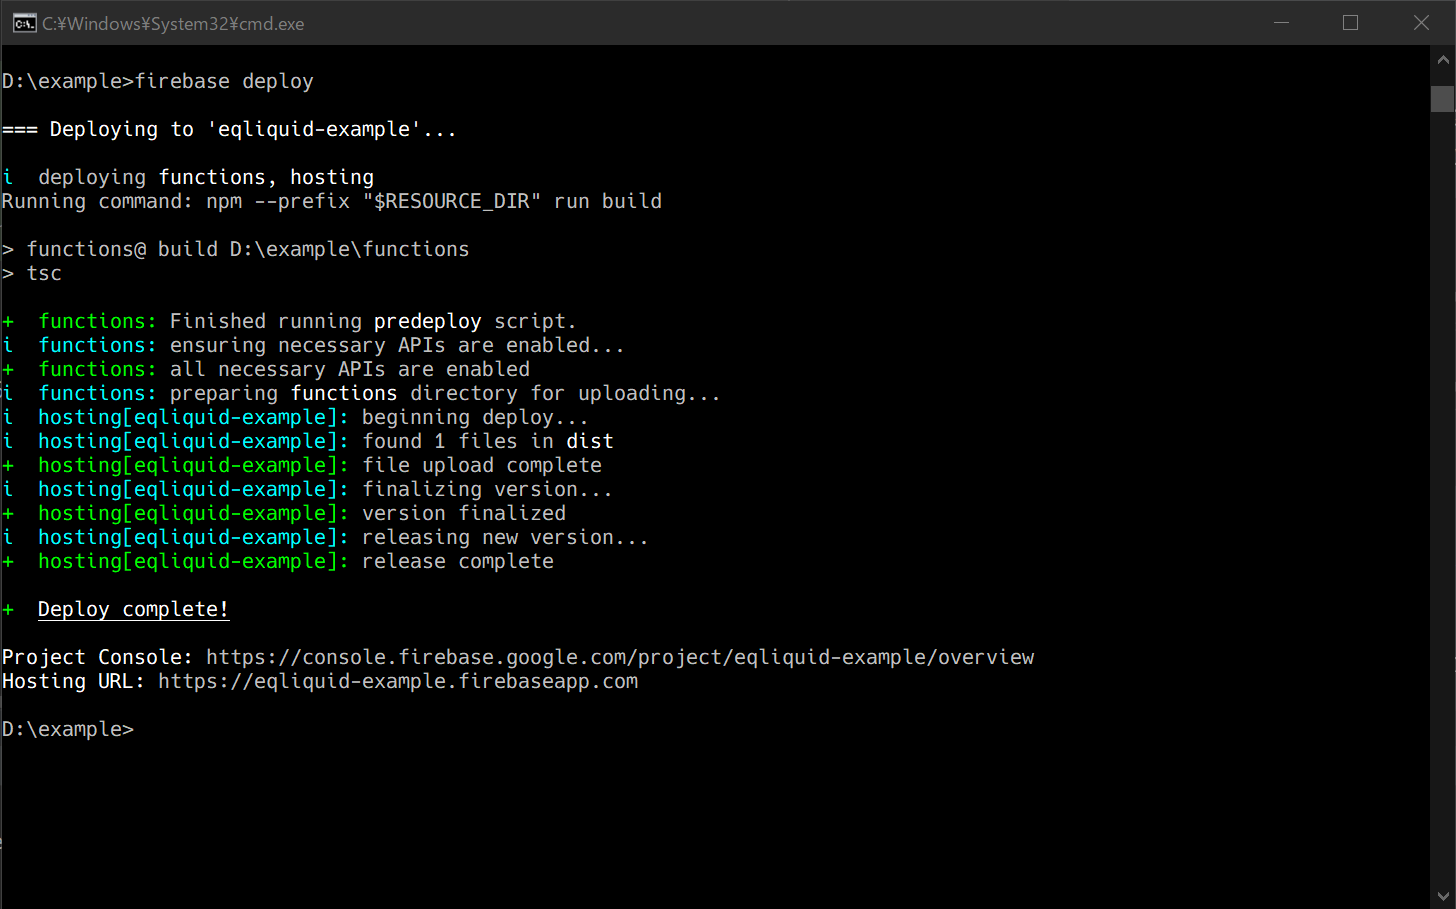Click the scrollbar down arrow
1456x909 pixels.
[1442, 896]
